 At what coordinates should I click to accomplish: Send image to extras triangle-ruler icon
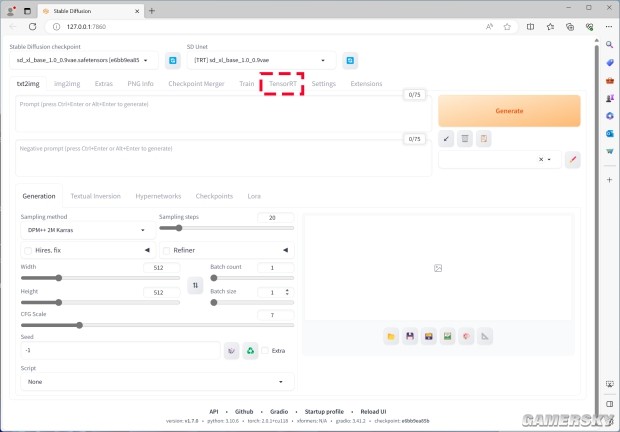pyautogui.click(x=485, y=336)
